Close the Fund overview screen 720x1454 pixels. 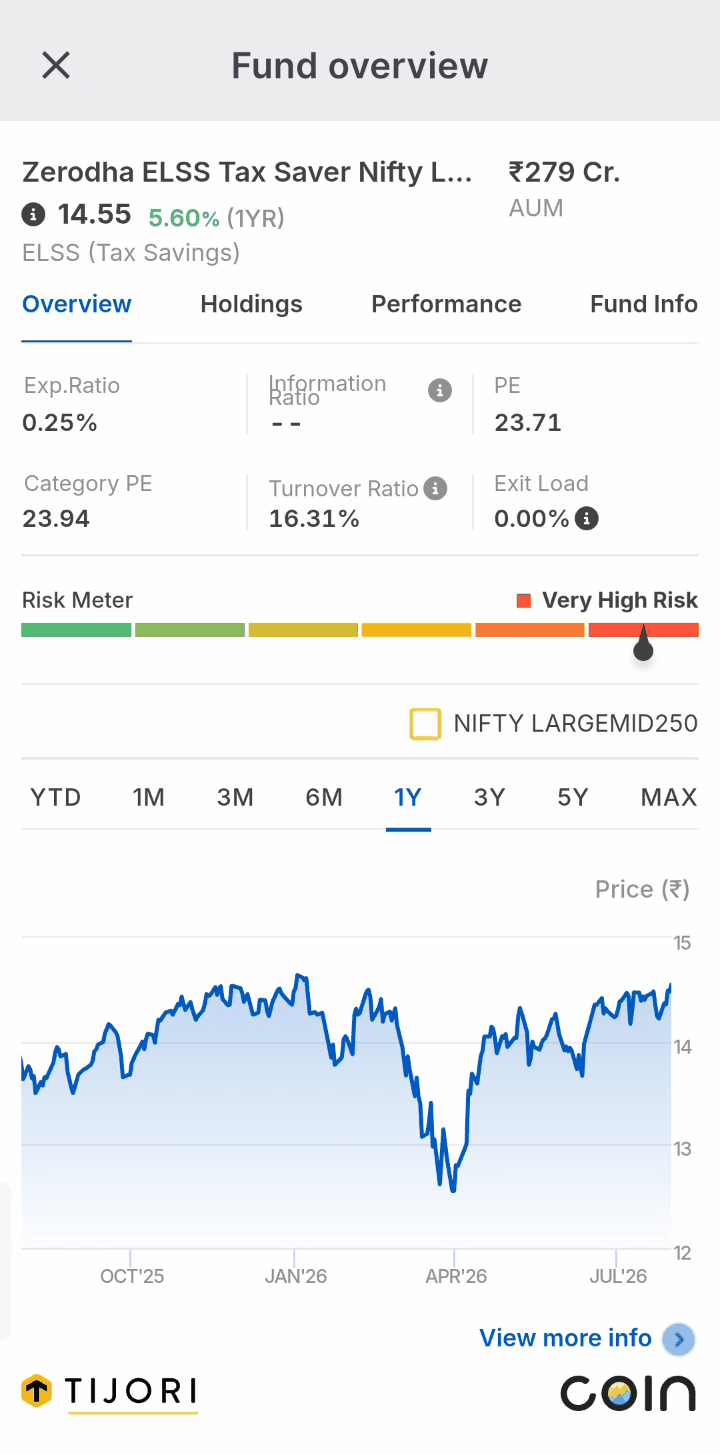(x=55, y=66)
